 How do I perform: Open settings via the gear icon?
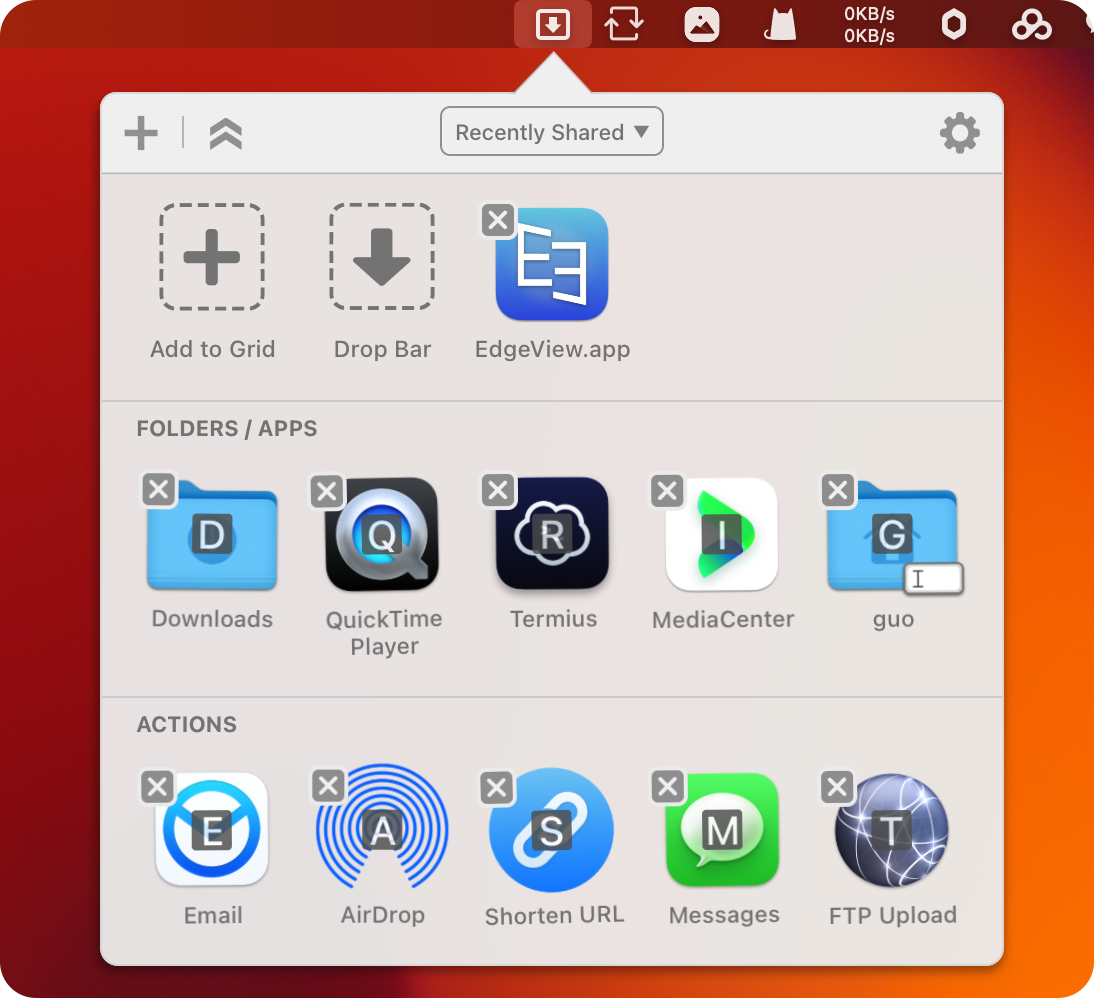tap(960, 133)
